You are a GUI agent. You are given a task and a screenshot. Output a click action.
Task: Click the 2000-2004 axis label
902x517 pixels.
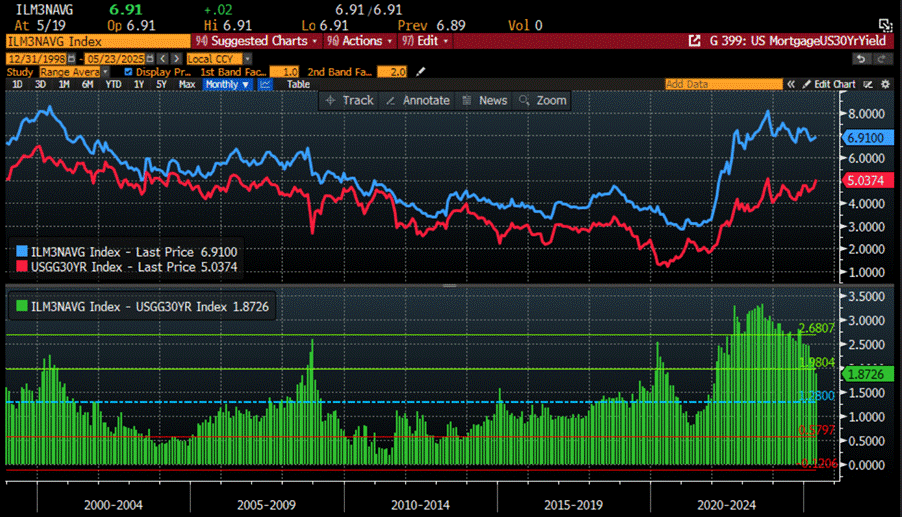pos(113,505)
